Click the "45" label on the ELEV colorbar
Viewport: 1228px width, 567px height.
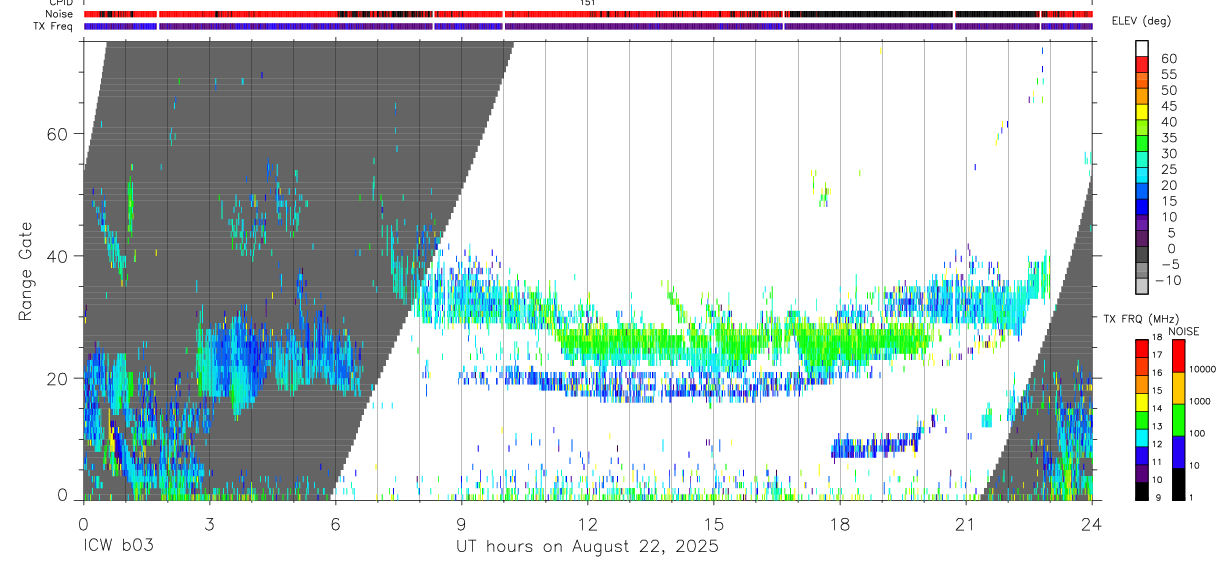[1168, 106]
